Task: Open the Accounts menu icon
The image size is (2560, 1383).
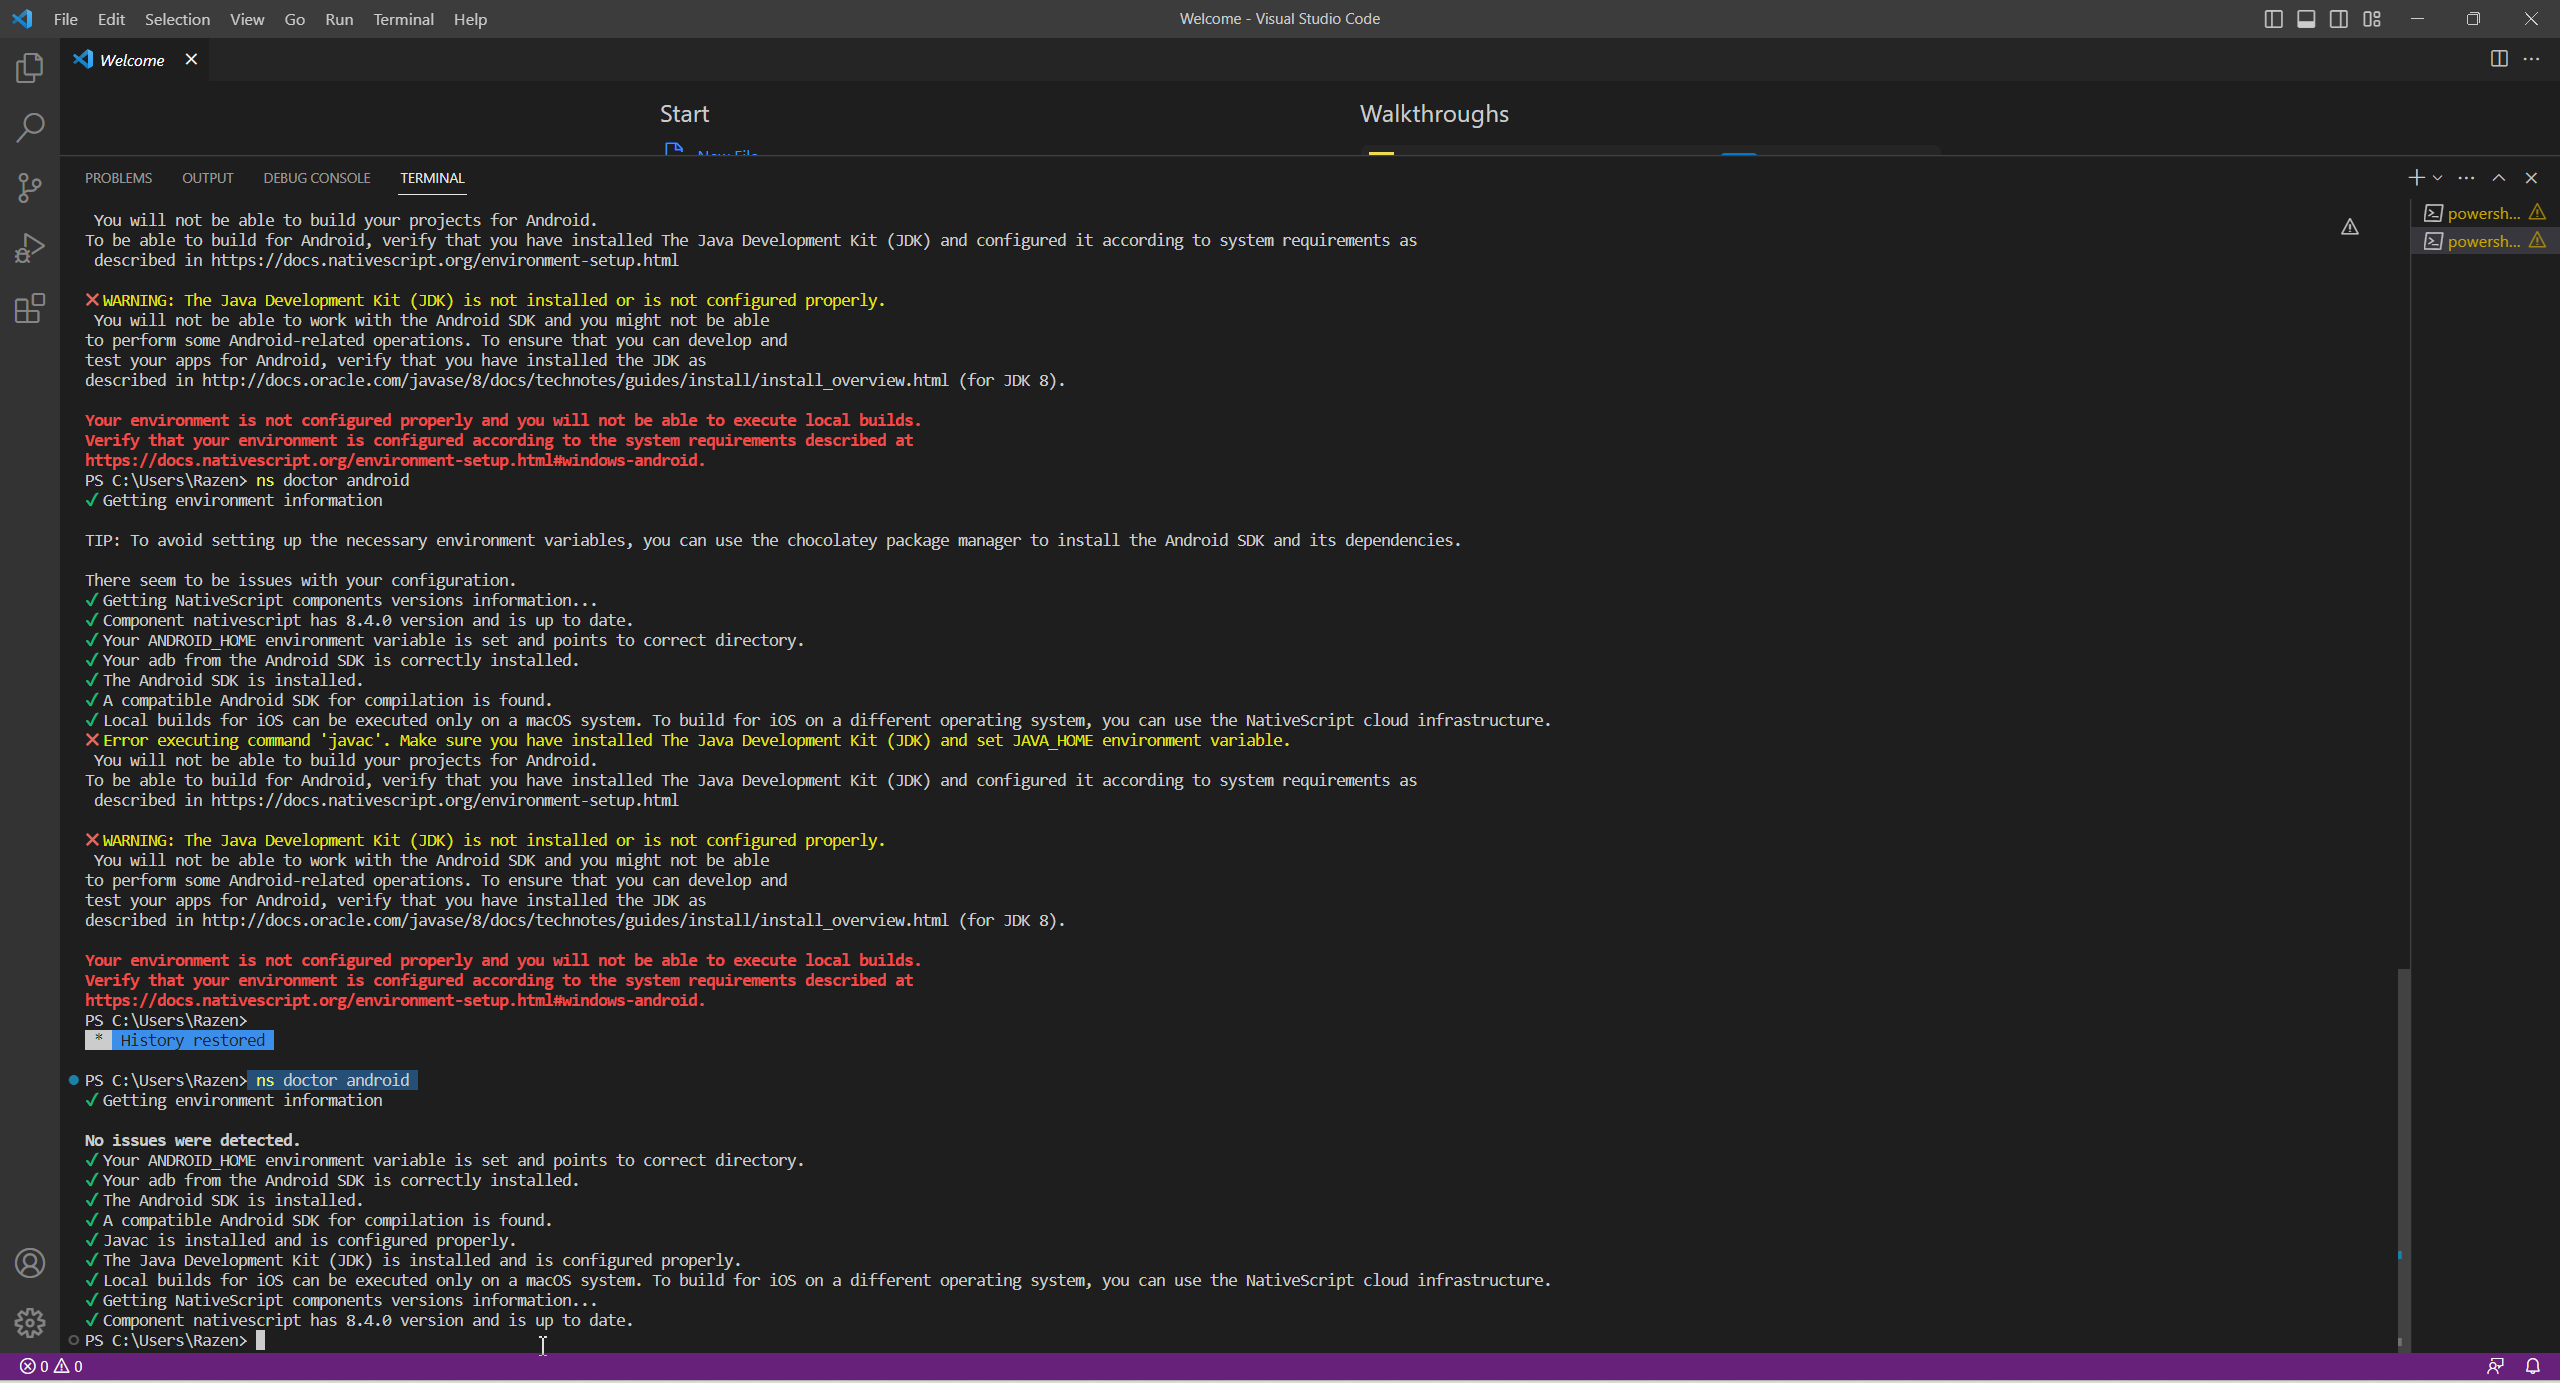Action: tap(30, 1263)
